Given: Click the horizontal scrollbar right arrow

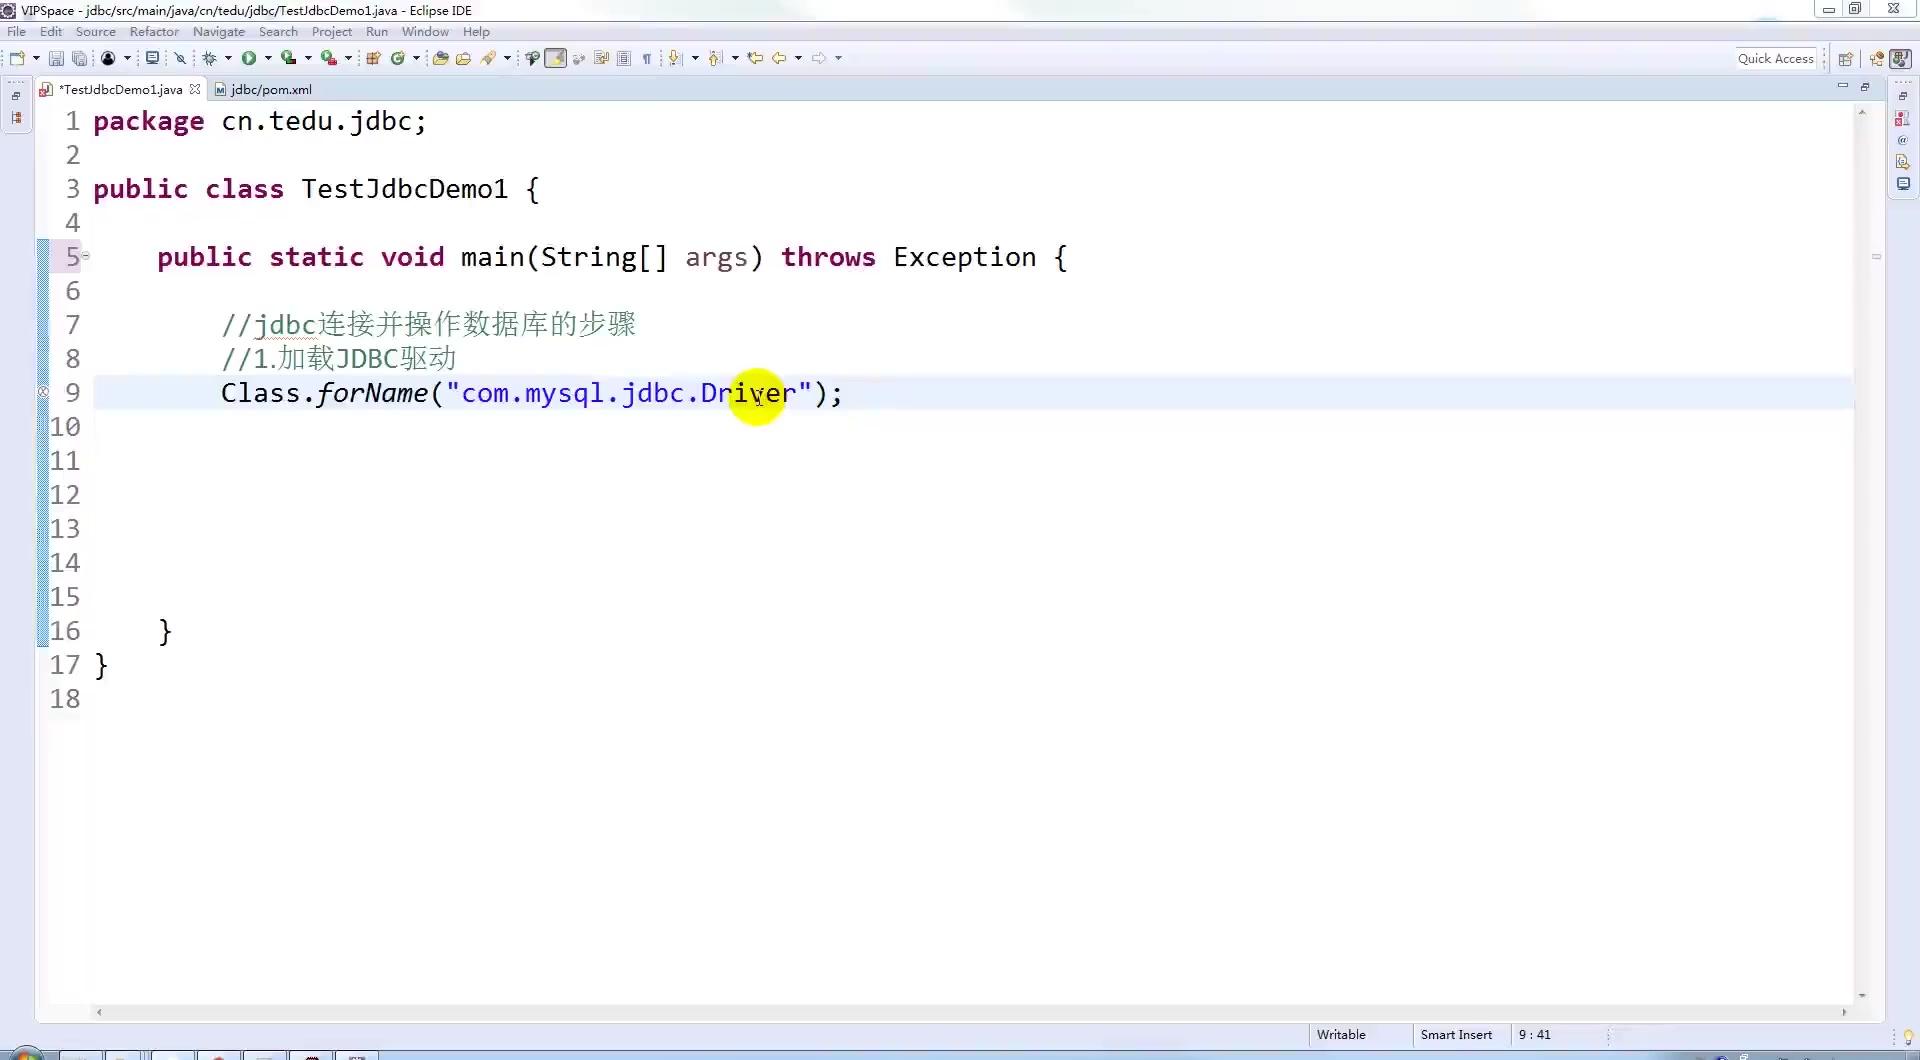Looking at the screenshot, I should pyautogui.click(x=1844, y=1012).
